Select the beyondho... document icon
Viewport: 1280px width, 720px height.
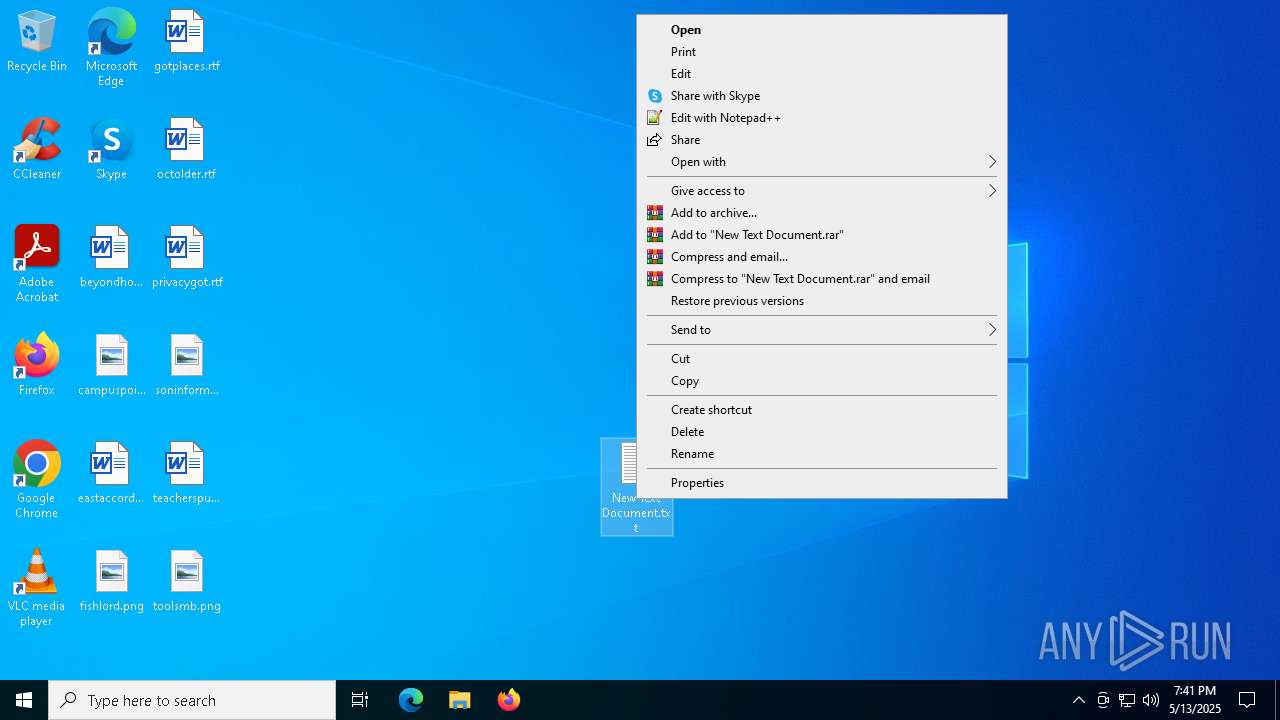point(111,258)
